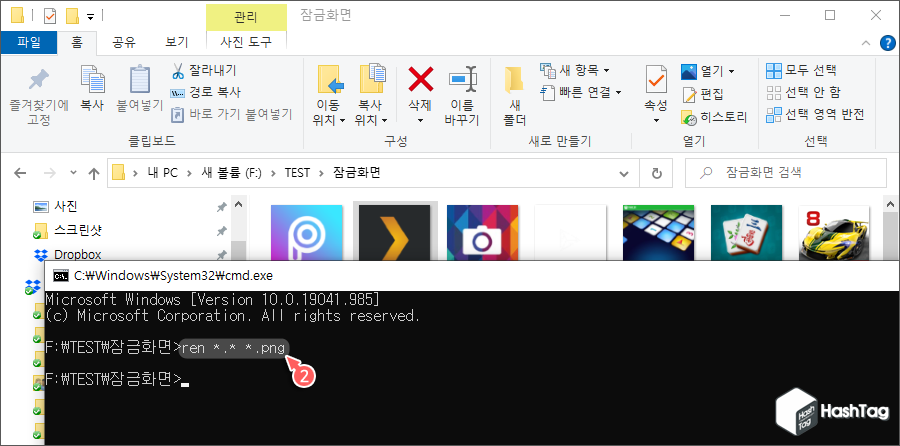900x446 pixels.
Task: Click 선택 안 함 (Select none)
Action: 804,92
